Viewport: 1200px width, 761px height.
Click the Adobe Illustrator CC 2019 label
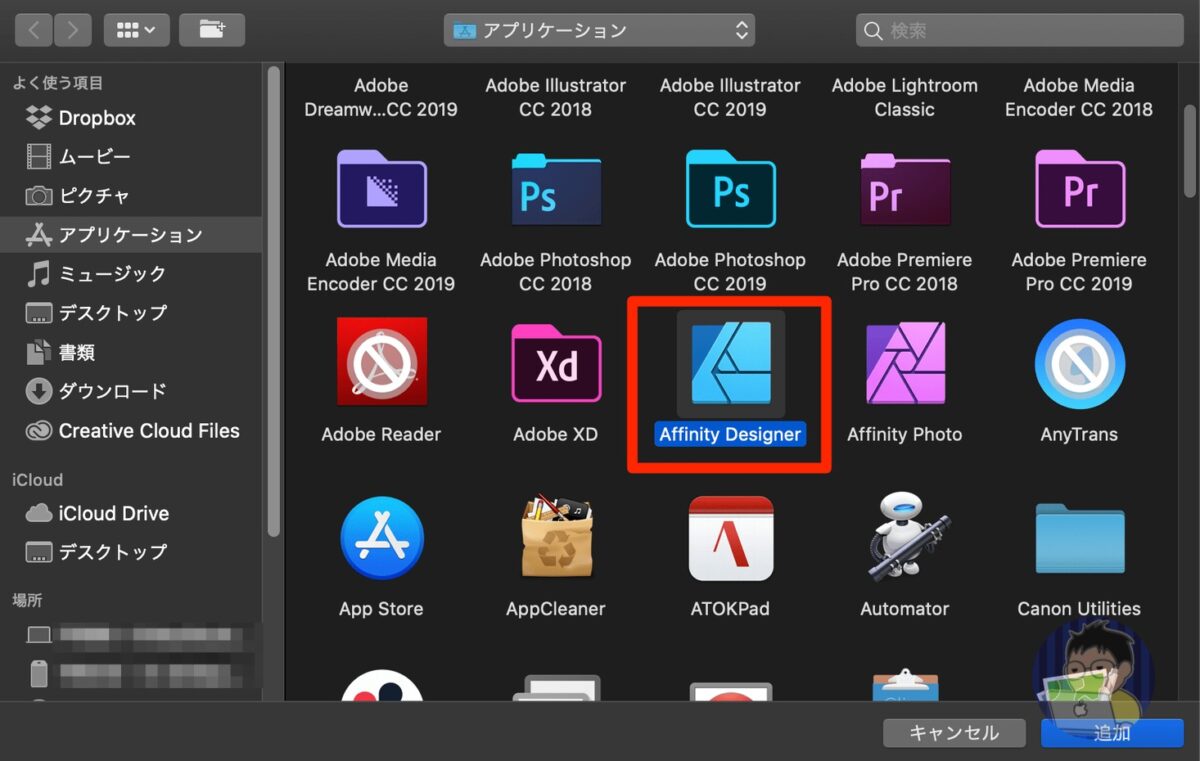(731, 97)
